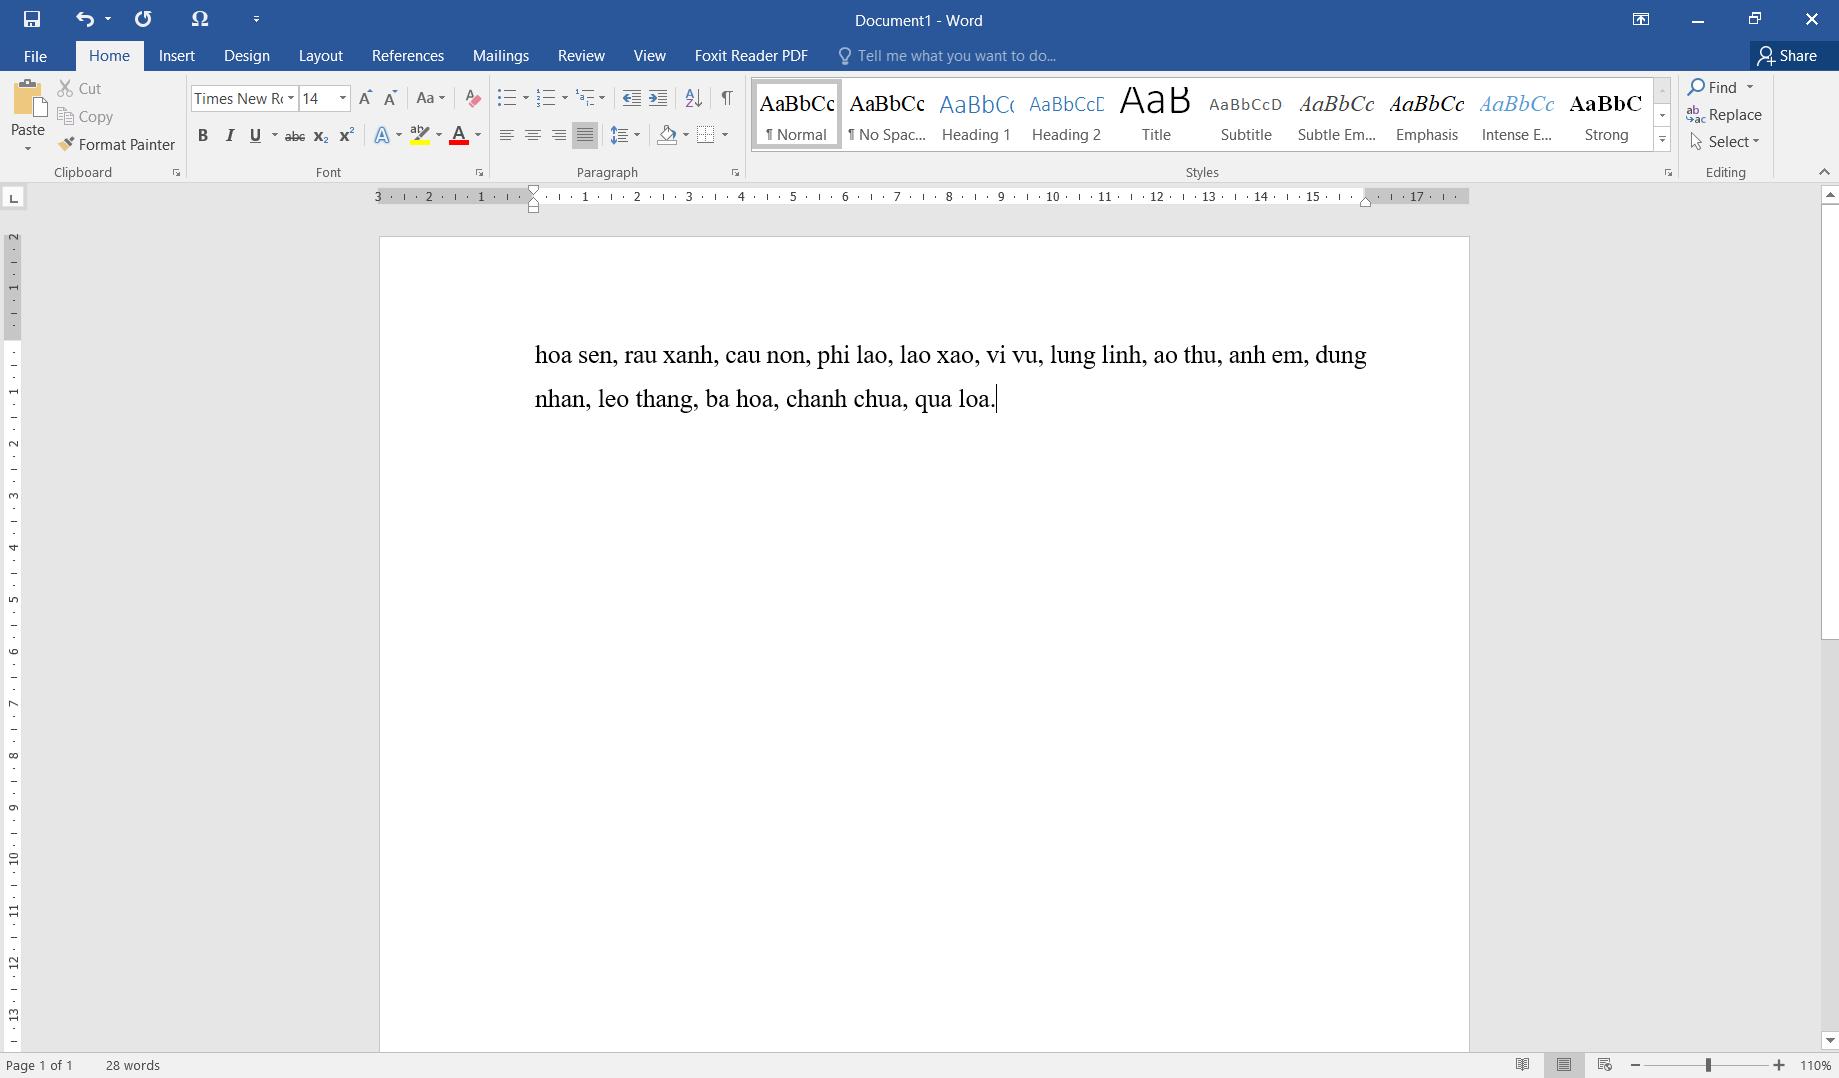This screenshot has height=1078, width=1839.
Task: Switch to Print Layout view
Action: (1564, 1065)
